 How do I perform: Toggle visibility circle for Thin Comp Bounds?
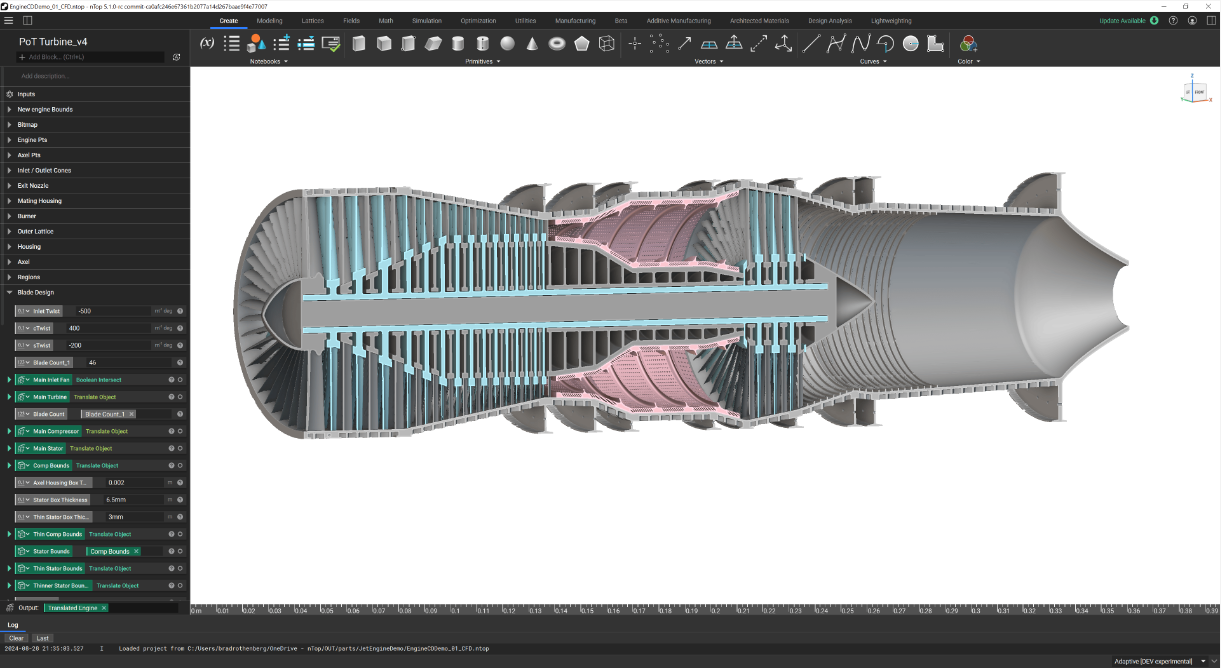[180, 534]
